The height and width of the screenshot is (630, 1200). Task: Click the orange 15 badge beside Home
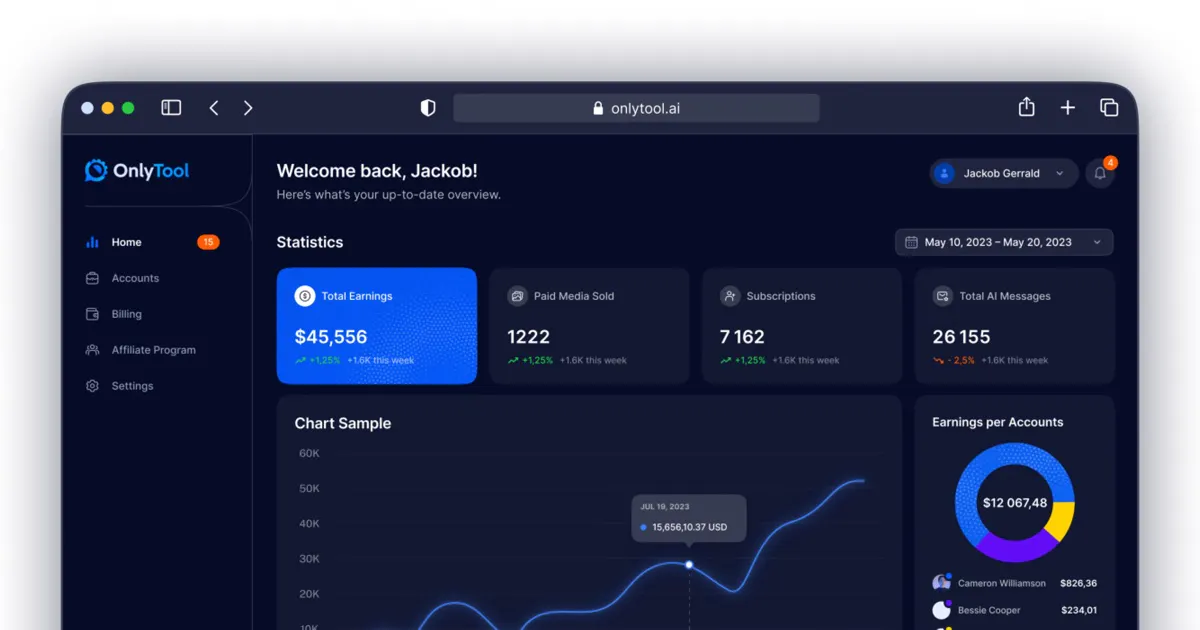(208, 242)
